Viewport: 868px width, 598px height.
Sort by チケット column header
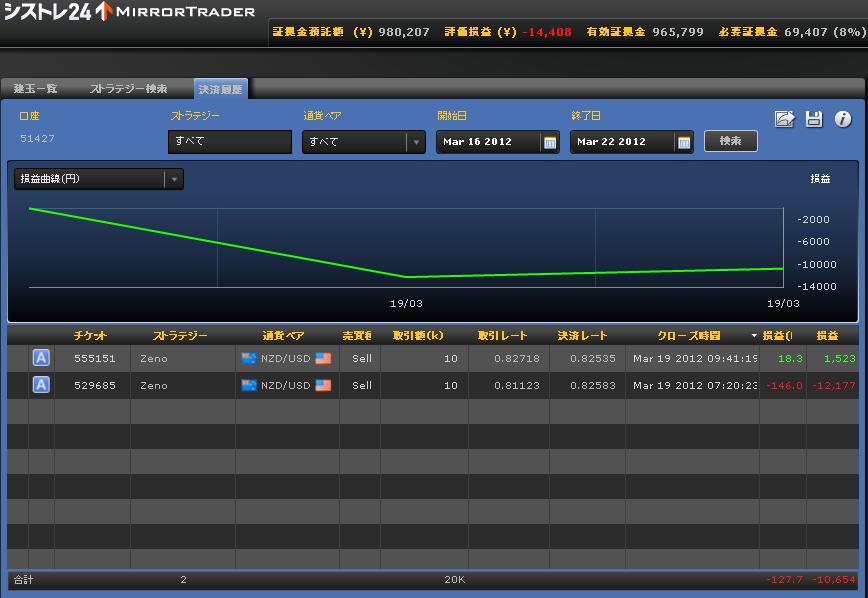[91, 336]
